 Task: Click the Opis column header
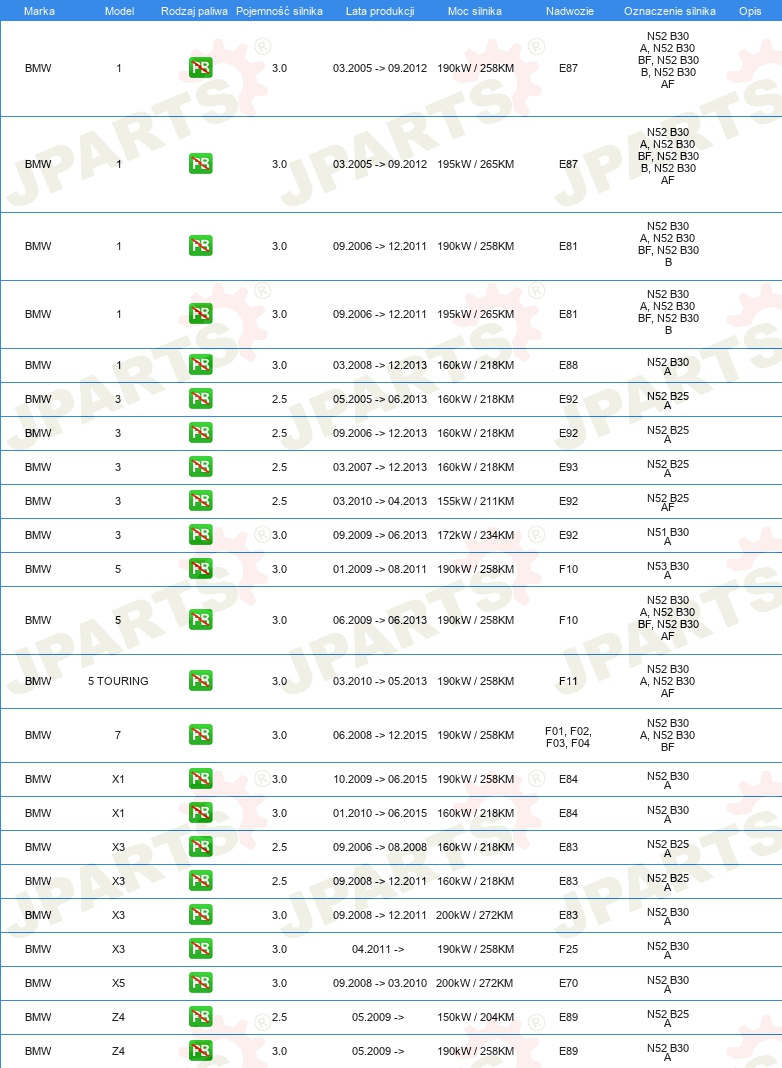(750, 11)
